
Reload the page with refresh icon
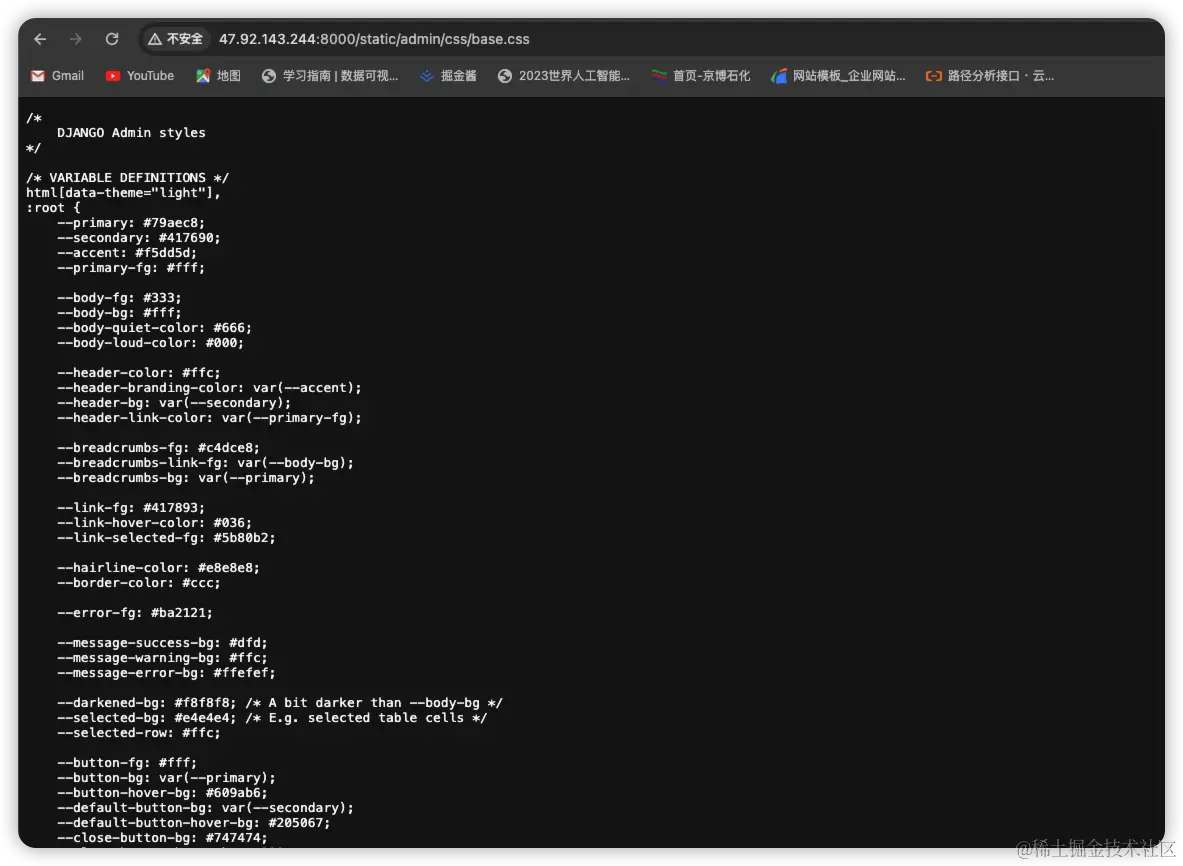(112, 39)
